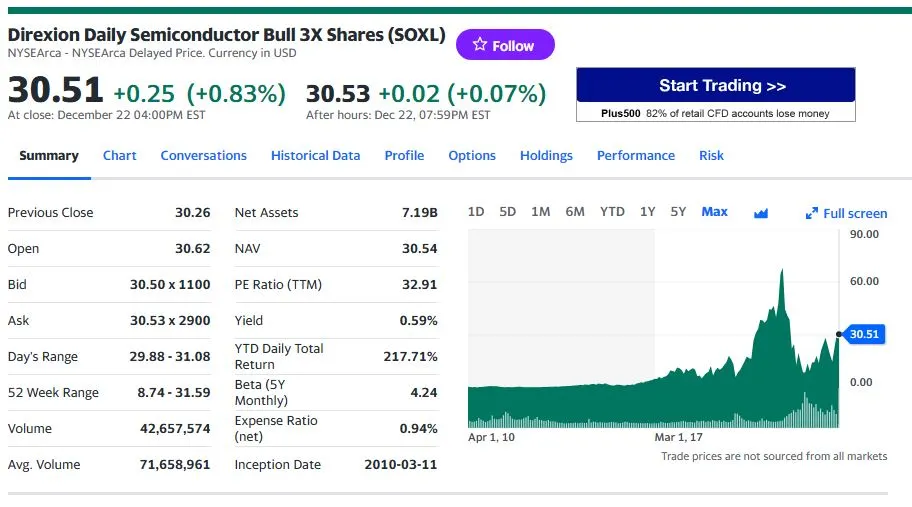Choose the 5Y chart range
Screen dimensions: 912x507
(x=678, y=212)
